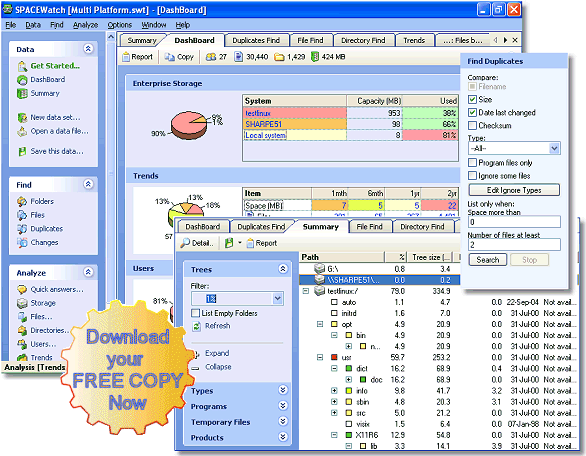Click the Duplicates icon under Find
Screen dimensions: 586x456
click(x=22, y=229)
